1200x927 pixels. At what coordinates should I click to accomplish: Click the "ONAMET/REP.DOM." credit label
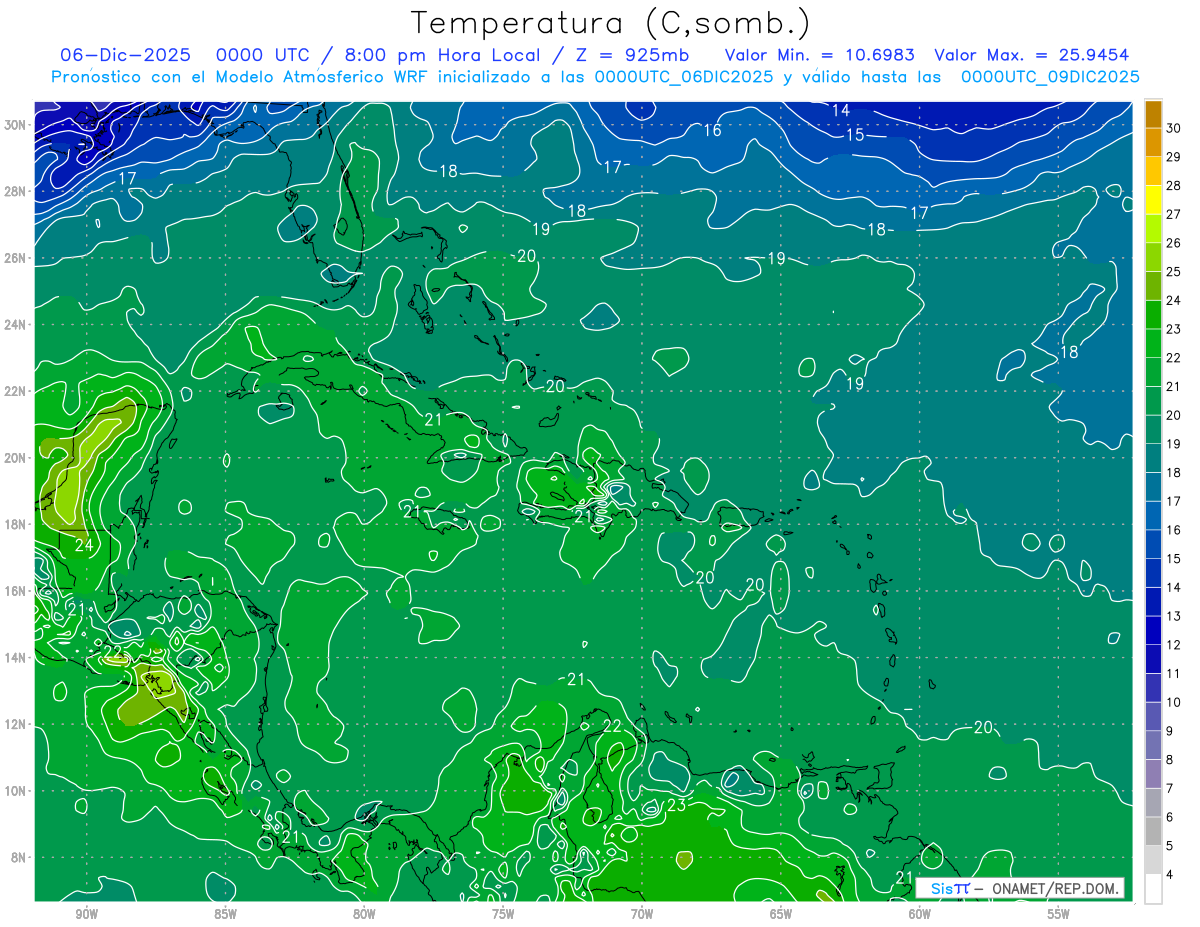pos(1054,888)
